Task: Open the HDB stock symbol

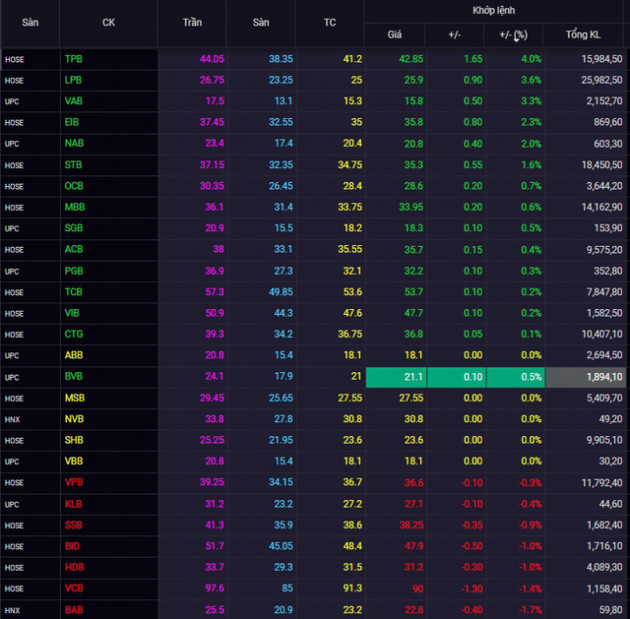Action: point(74,568)
